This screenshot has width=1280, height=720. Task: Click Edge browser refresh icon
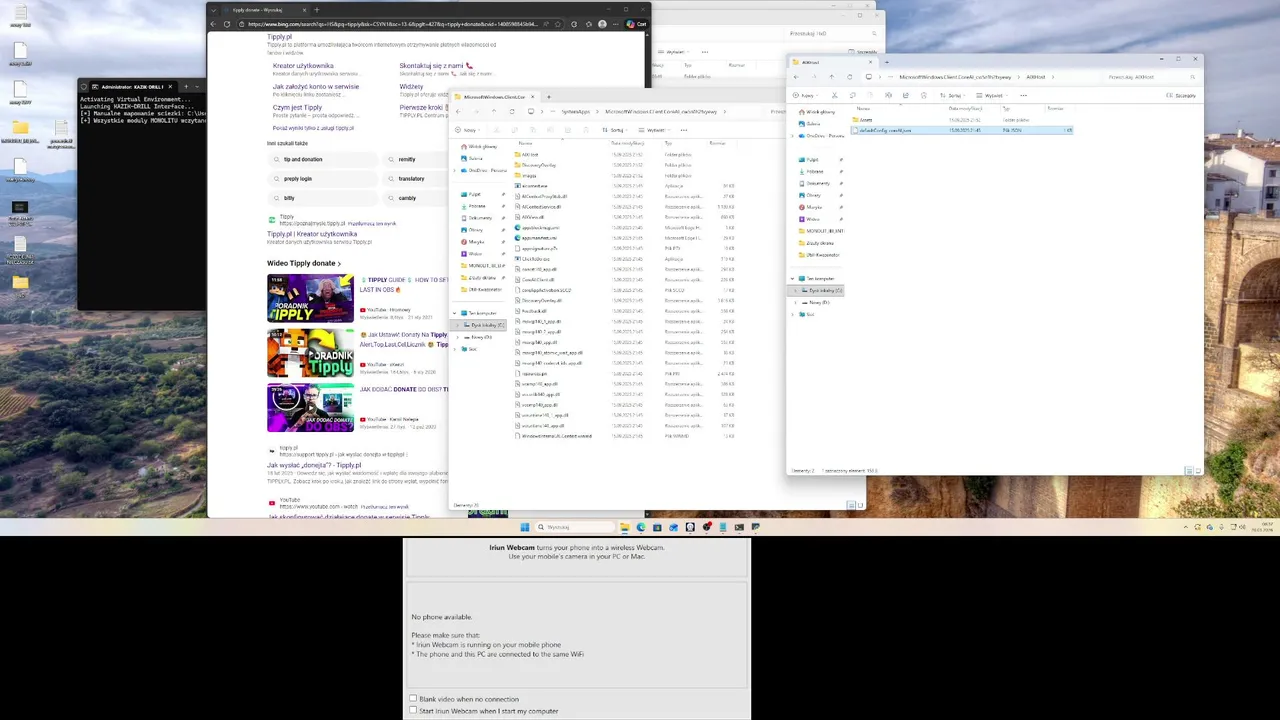click(x=227, y=24)
